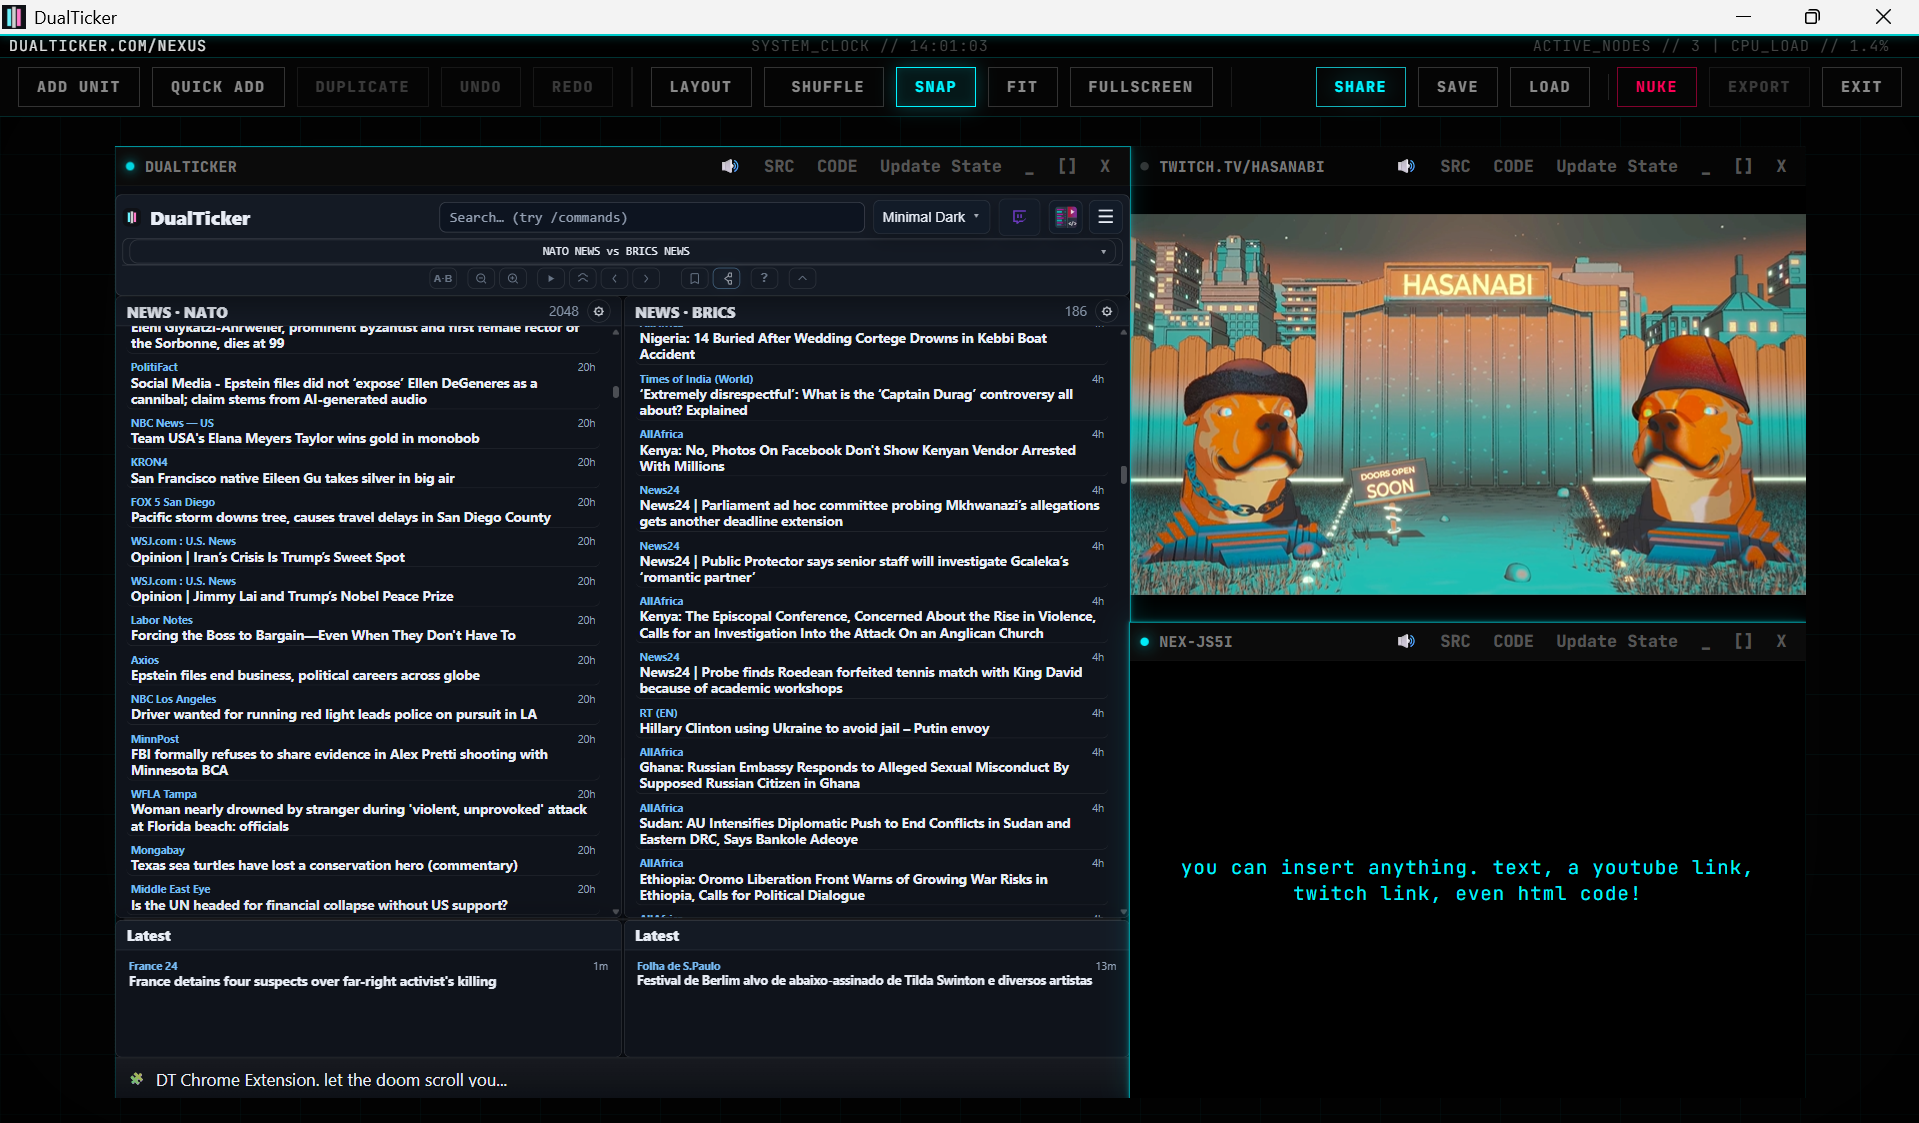Click the bookmark icon in the ticker toolbar
The height and width of the screenshot is (1123, 1919).
(695, 278)
